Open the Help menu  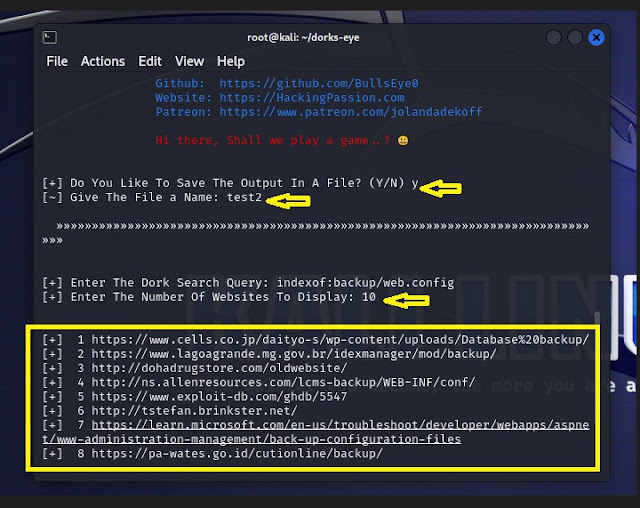[x=231, y=61]
